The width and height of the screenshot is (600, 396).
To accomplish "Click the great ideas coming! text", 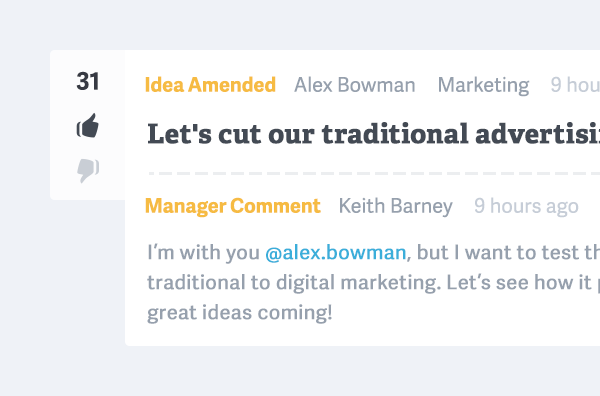I will click(x=240, y=313).
